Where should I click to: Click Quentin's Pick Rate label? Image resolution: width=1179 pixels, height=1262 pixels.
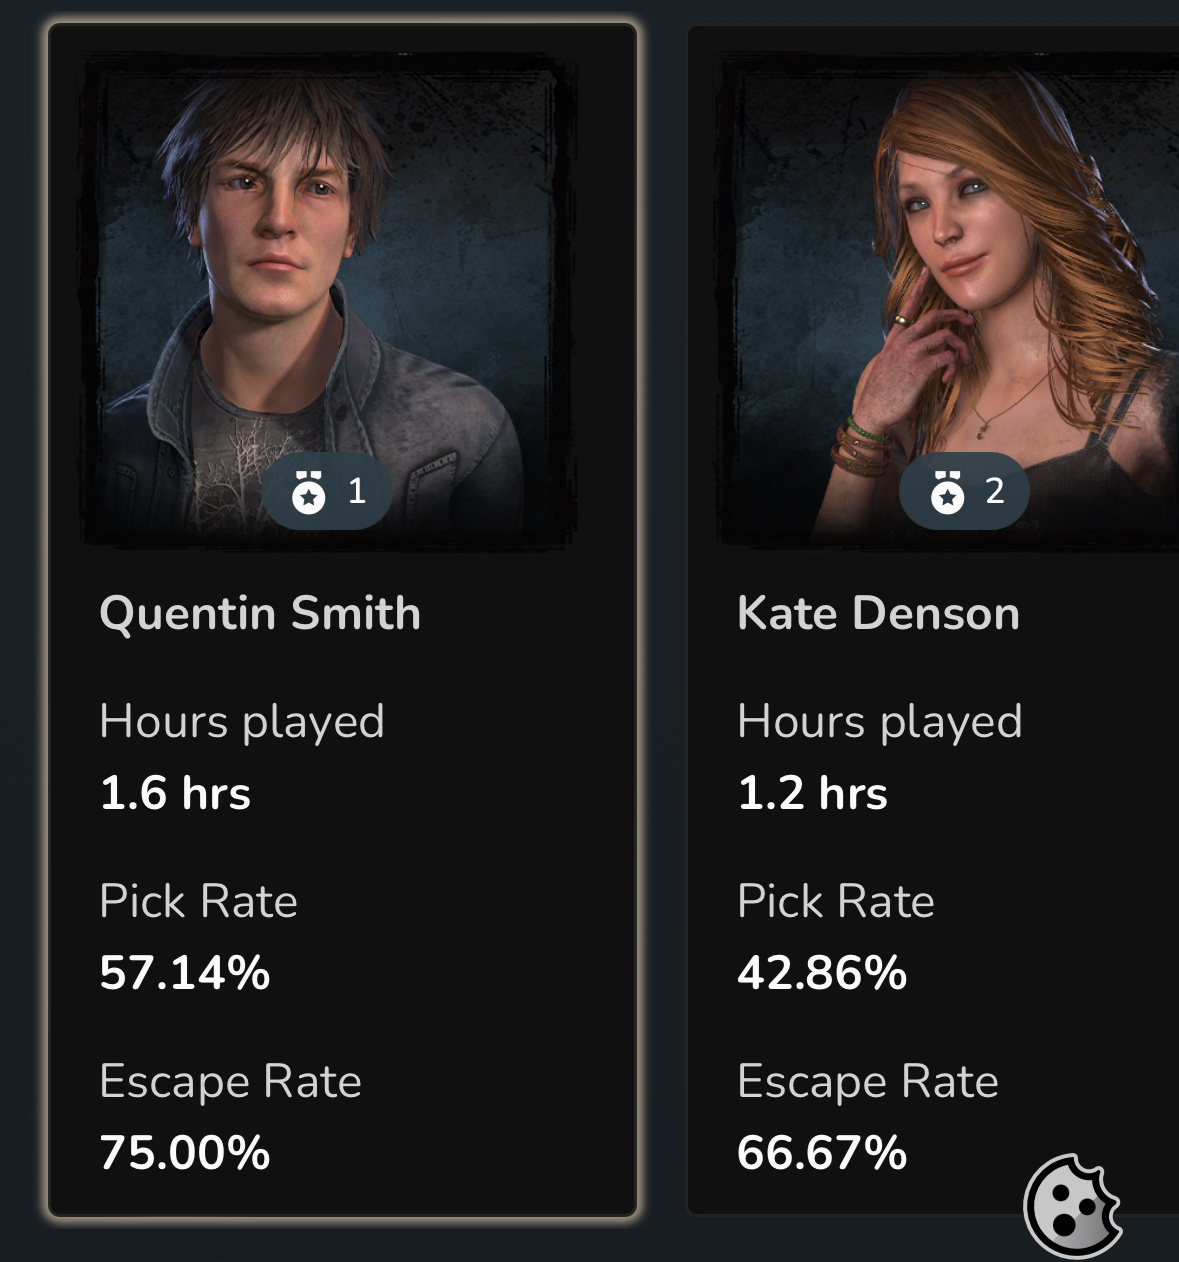pos(198,901)
